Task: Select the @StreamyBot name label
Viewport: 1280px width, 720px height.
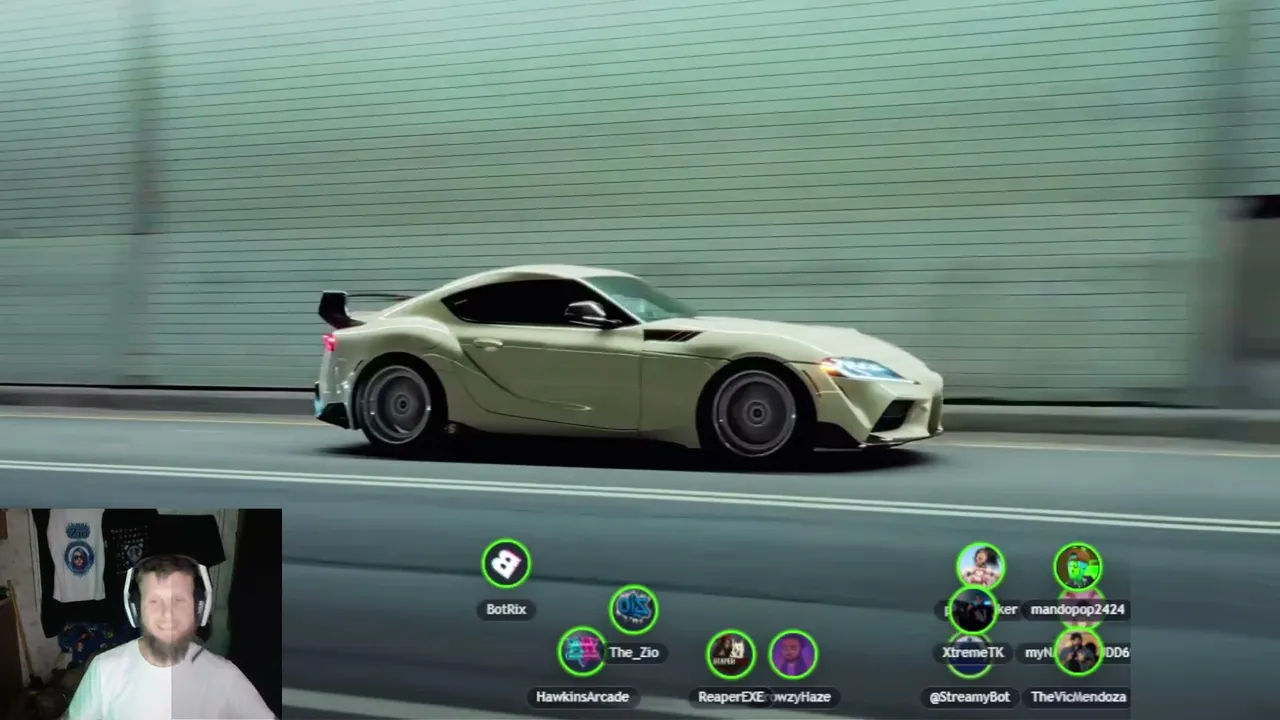Action: 970,697
